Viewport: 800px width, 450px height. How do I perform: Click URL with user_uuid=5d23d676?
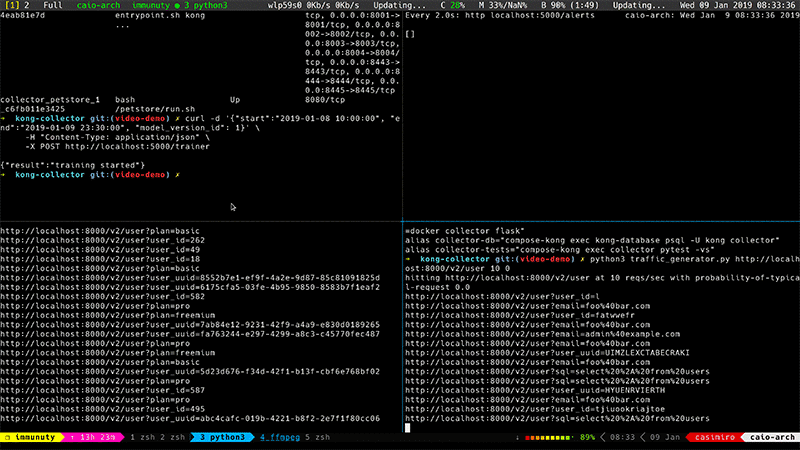(190, 371)
